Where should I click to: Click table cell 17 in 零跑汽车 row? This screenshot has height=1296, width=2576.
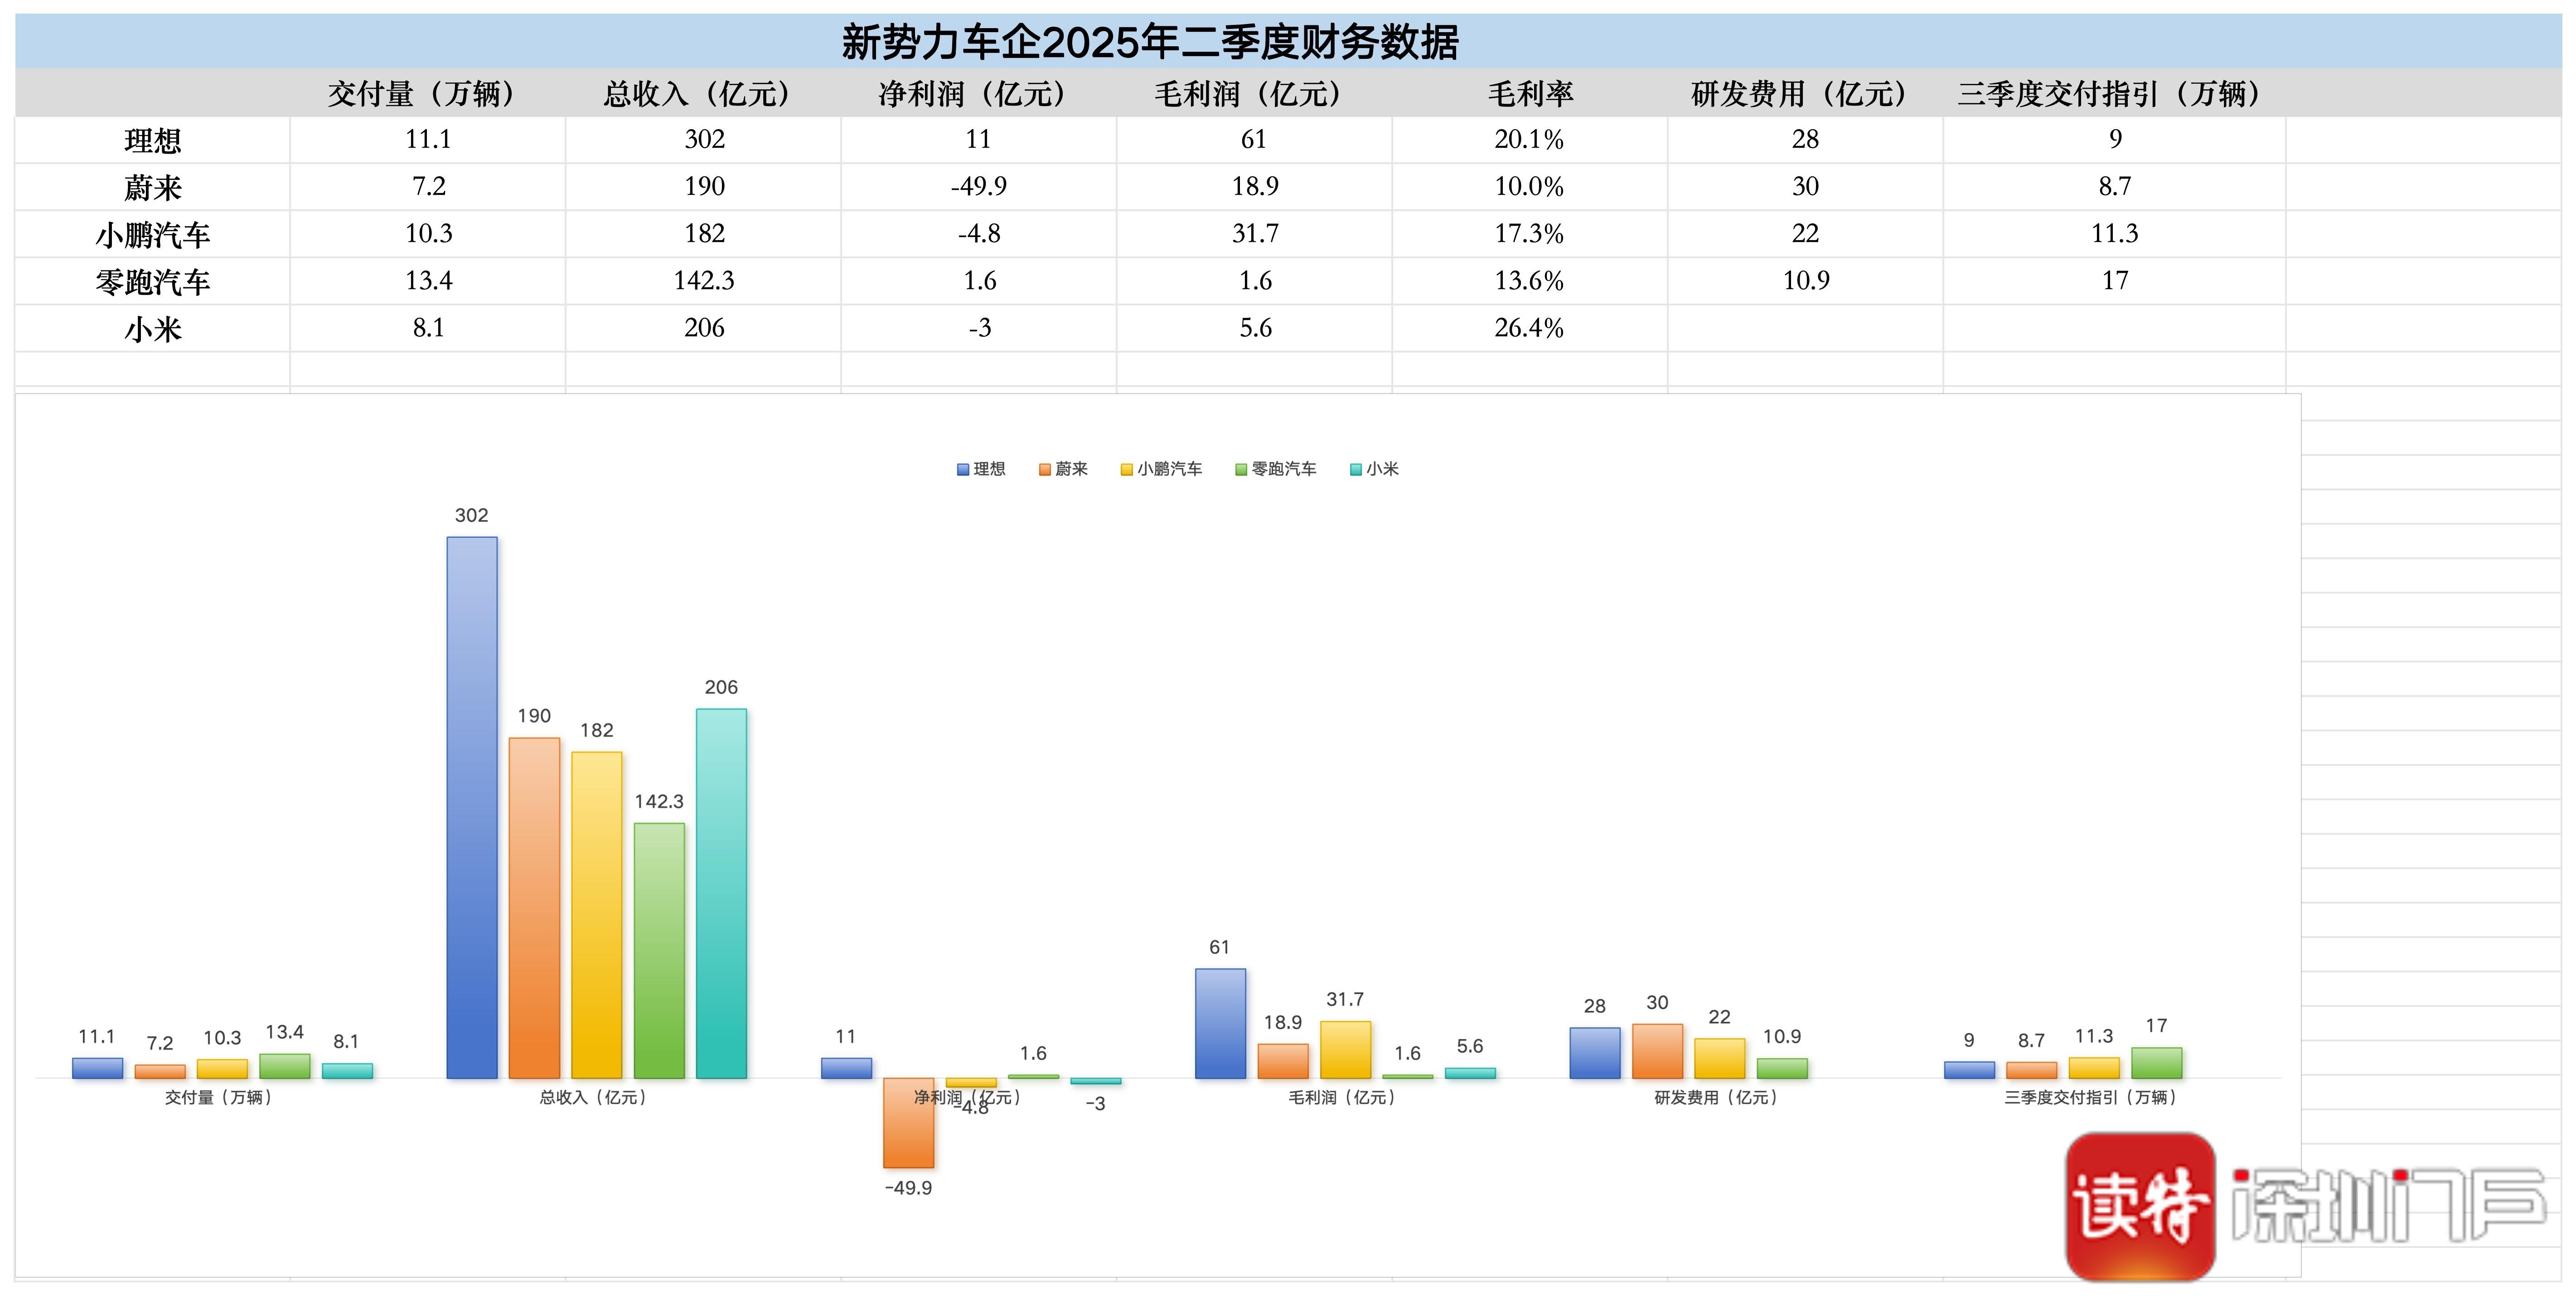[2115, 281]
